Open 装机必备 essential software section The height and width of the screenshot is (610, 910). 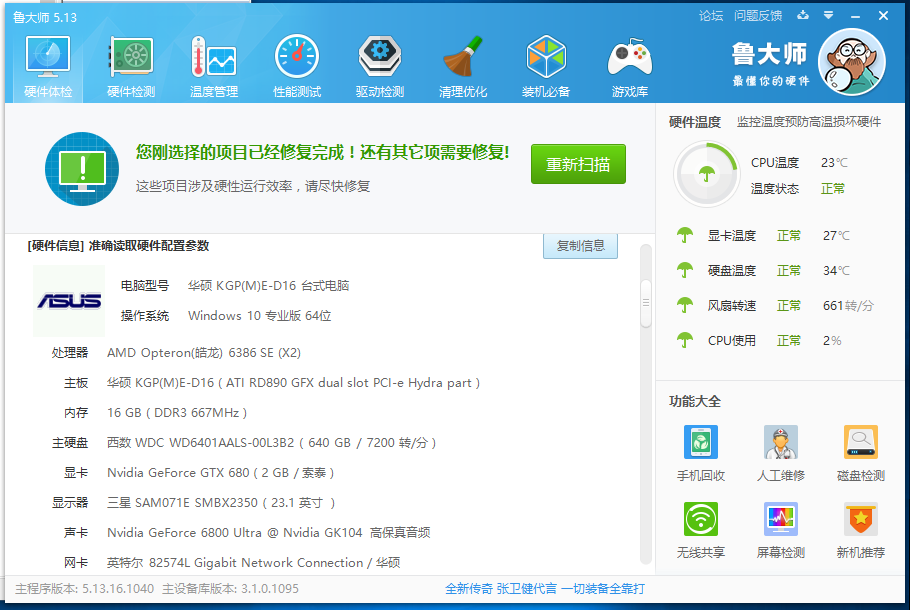[546, 67]
